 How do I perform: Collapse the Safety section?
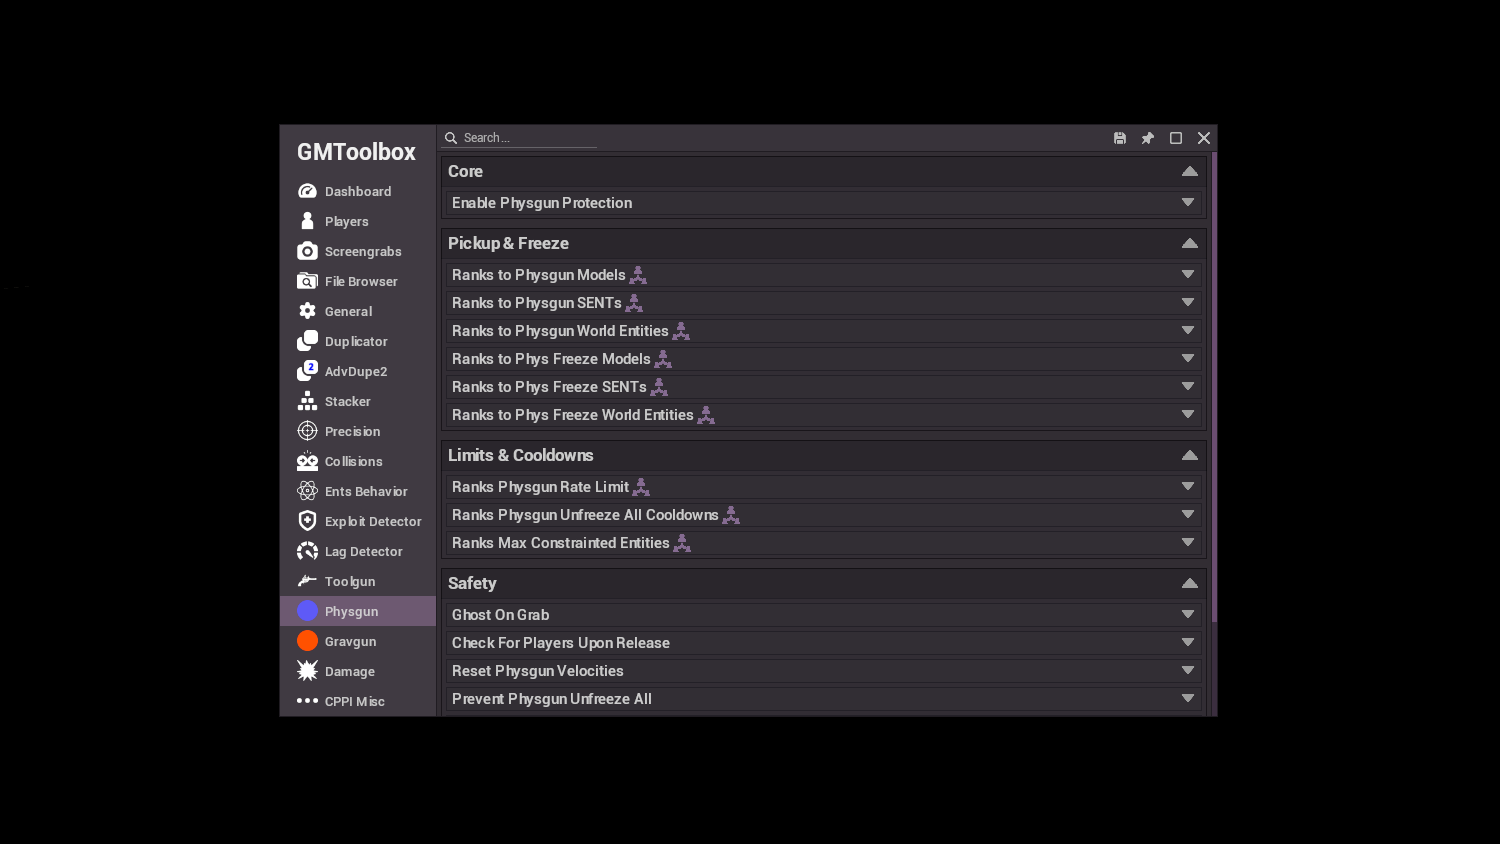pos(1190,583)
